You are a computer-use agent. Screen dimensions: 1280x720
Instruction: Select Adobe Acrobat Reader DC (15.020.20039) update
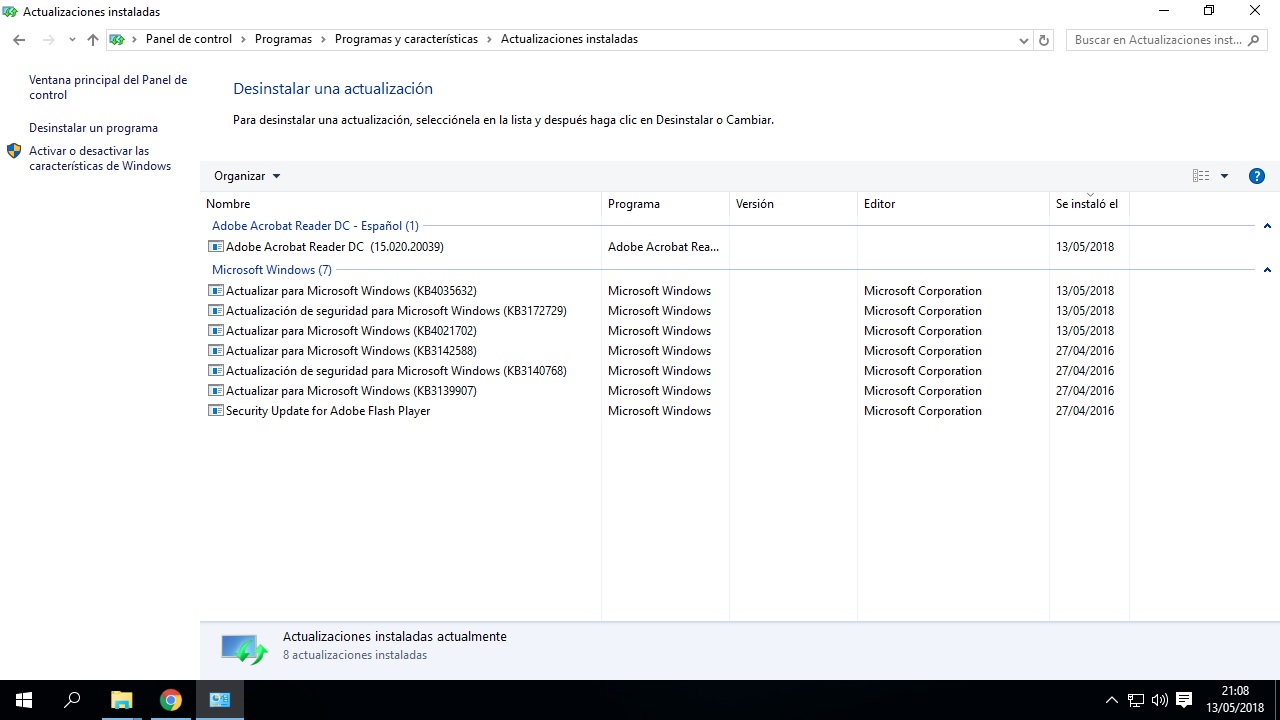pyautogui.click(x=334, y=247)
